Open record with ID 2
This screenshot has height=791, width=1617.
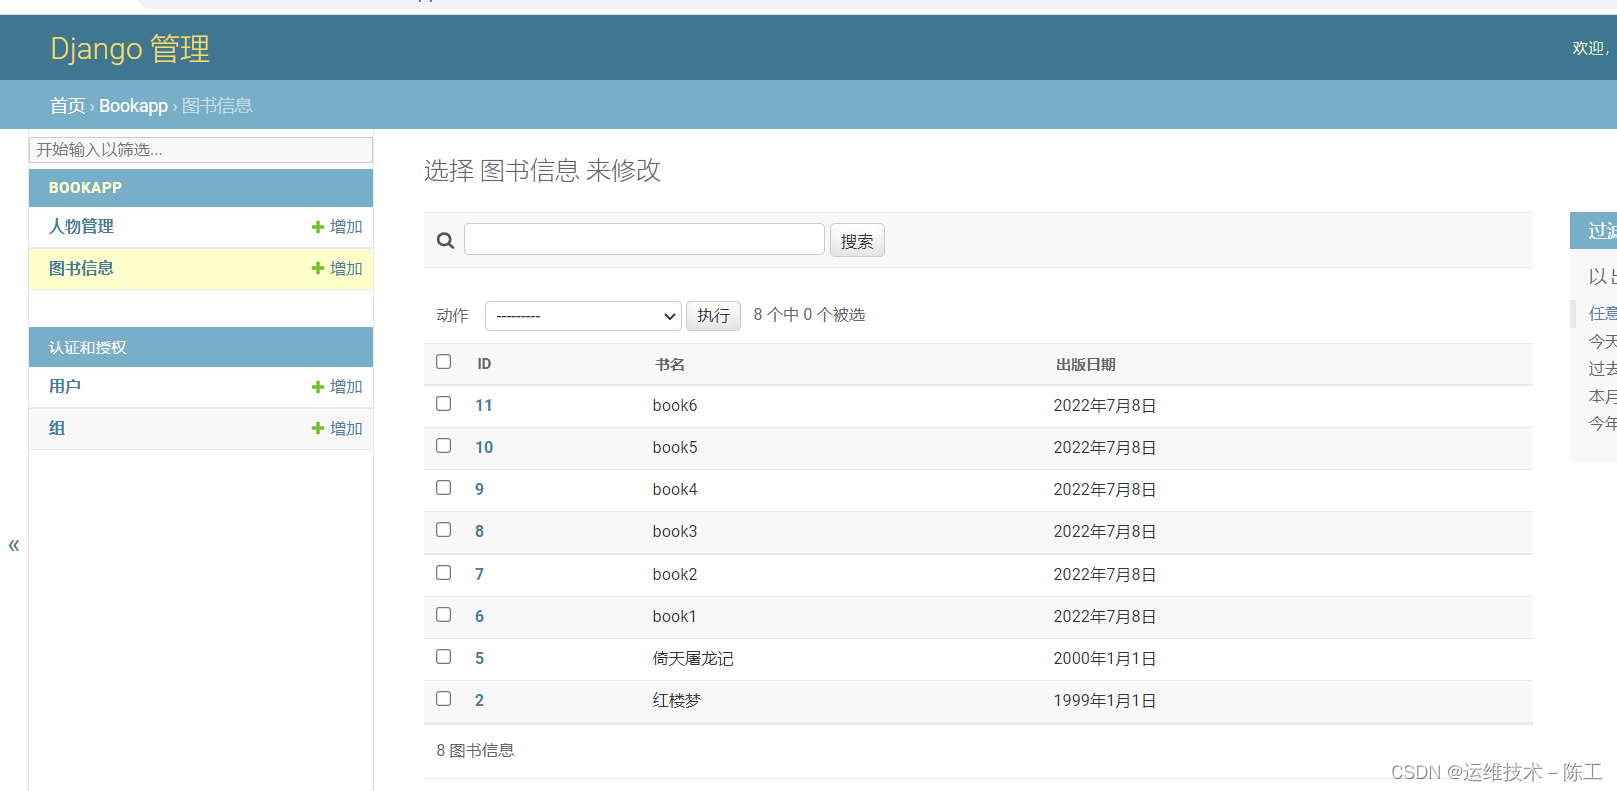[479, 701]
